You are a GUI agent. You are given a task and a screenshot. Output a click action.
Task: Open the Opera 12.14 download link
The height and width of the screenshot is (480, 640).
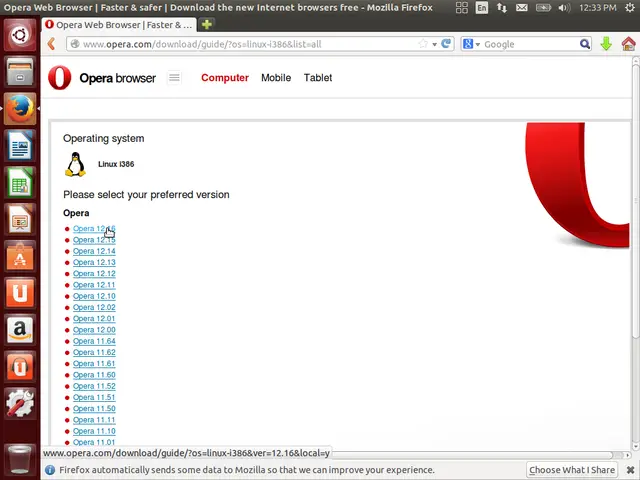pos(94,251)
